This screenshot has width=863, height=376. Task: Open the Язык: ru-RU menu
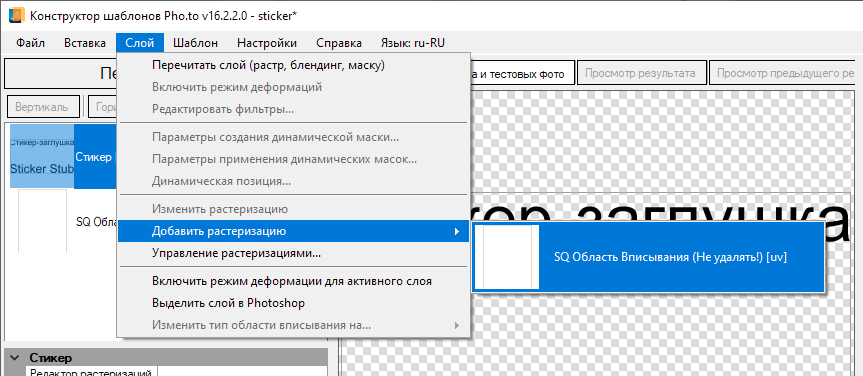click(x=413, y=43)
